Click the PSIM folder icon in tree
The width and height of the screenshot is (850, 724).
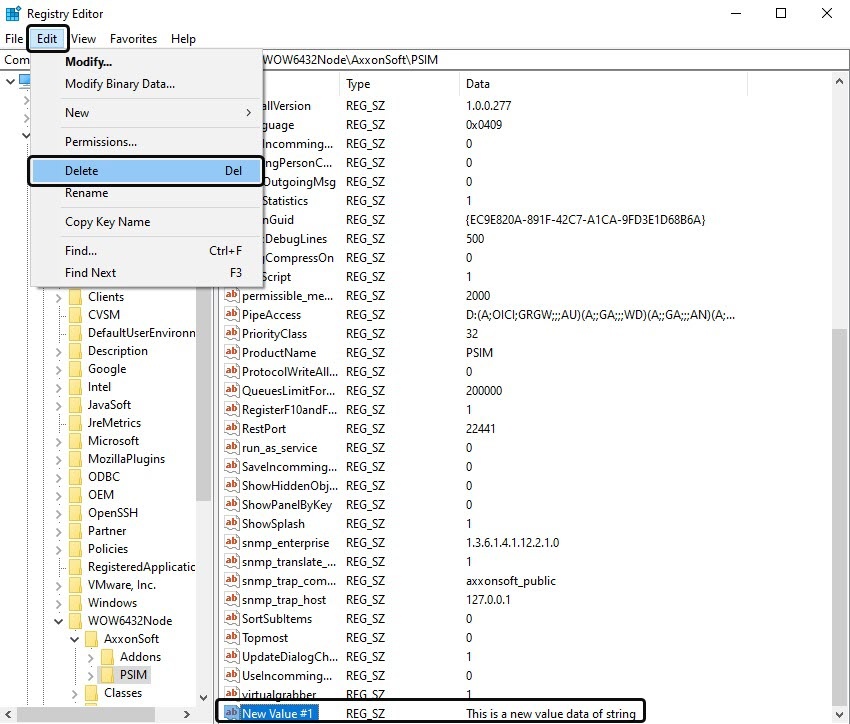(107, 675)
